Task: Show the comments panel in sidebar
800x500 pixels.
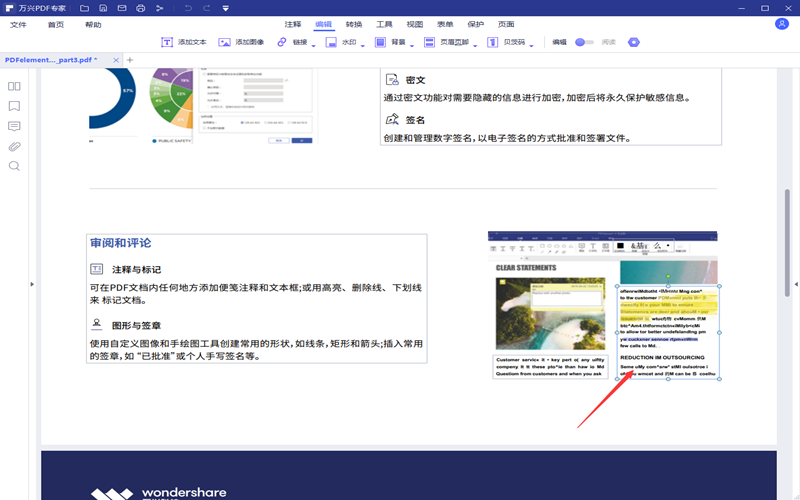Action: (x=14, y=126)
